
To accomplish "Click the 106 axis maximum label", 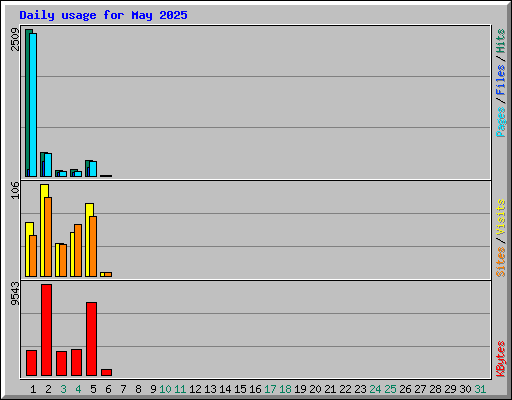I will (x=15, y=190).
